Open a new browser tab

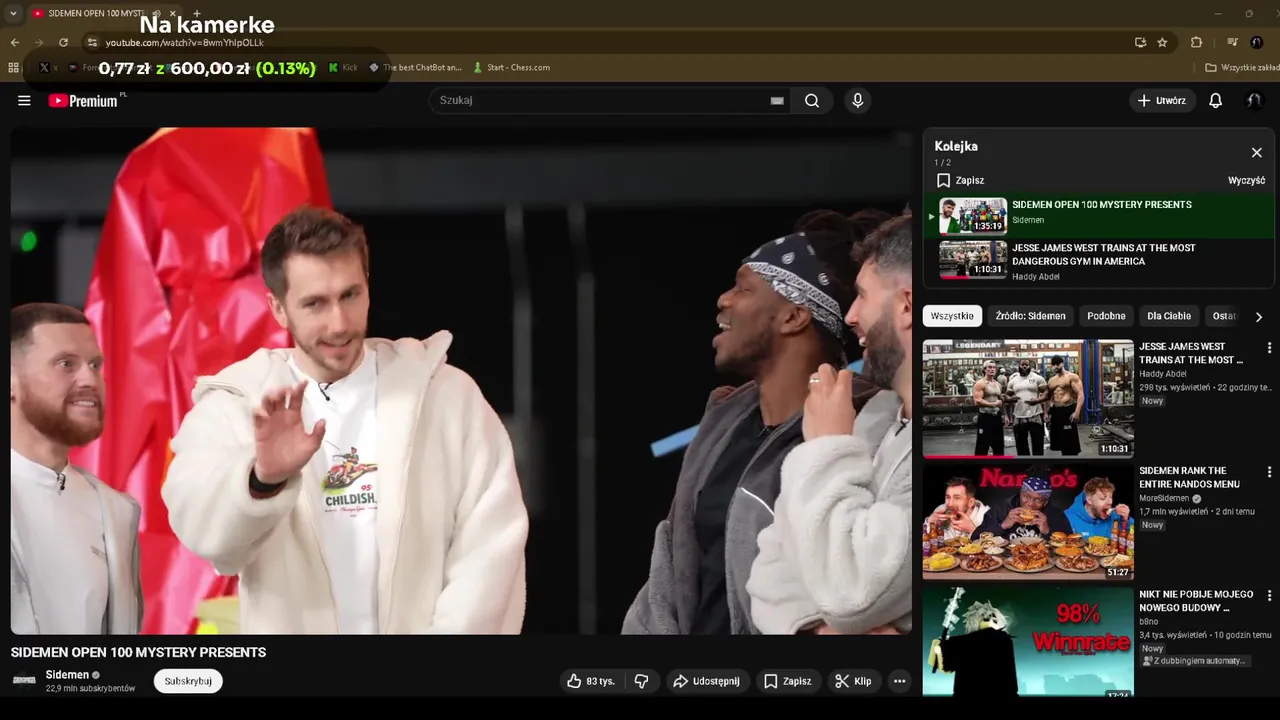196,14
